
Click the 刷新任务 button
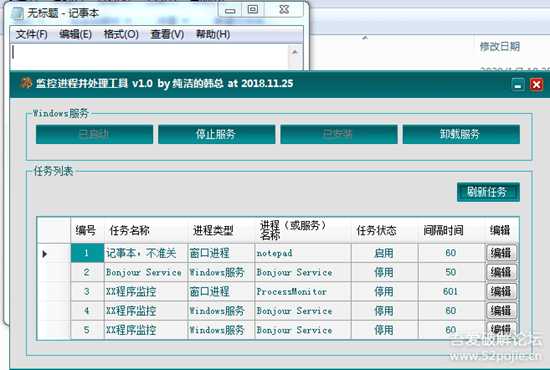point(488,192)
